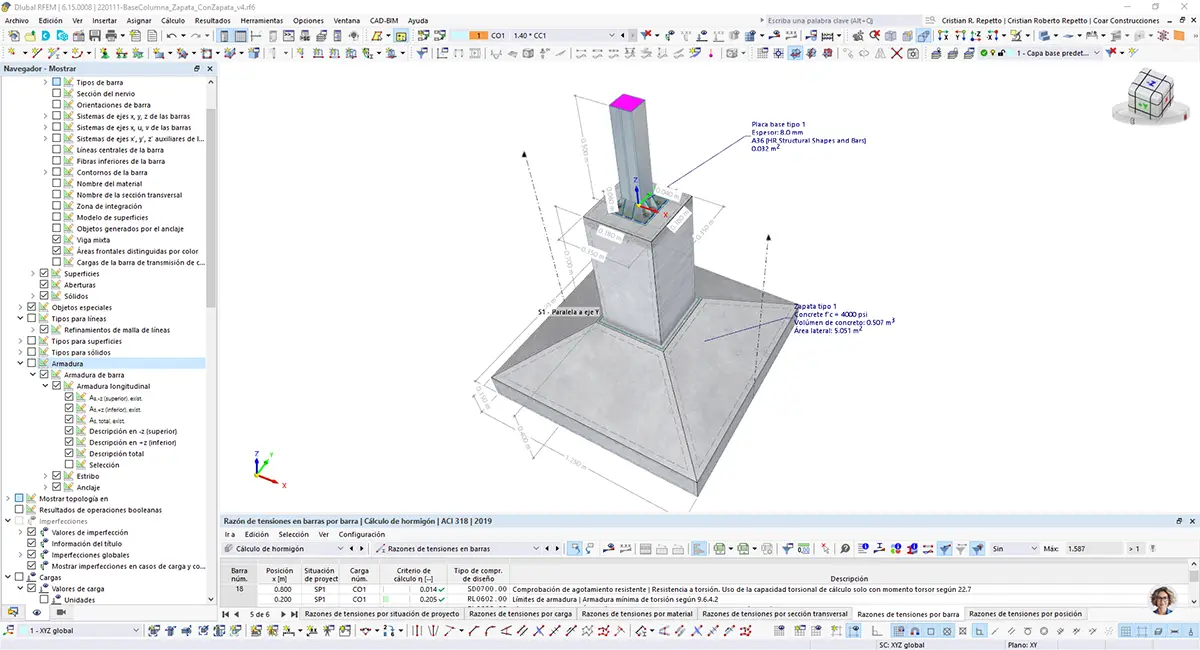Toggle the Nombre del material checkbox
Screen dimensions: 1200x650
tap(56, 183)
